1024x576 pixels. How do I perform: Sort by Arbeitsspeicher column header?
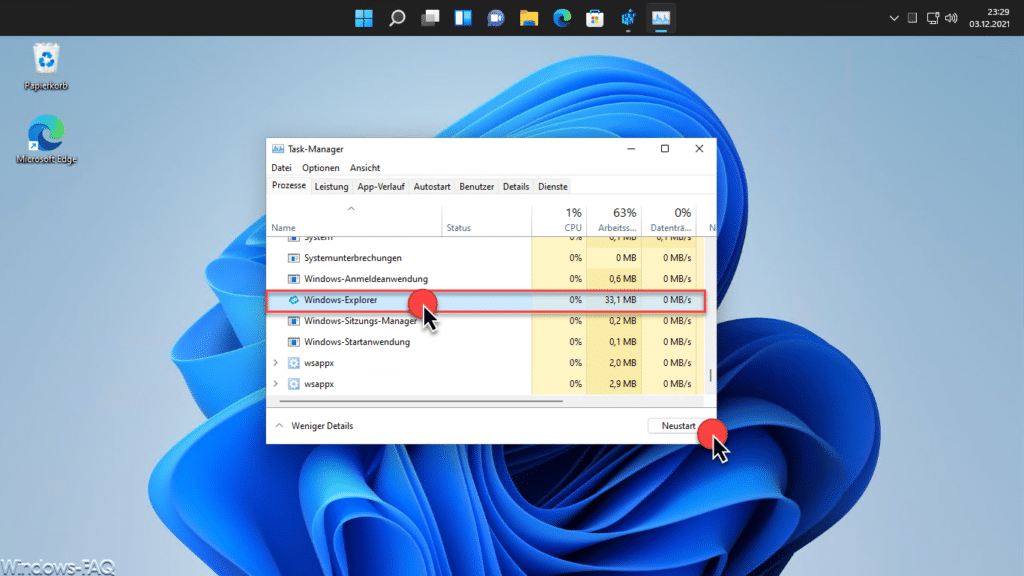(614, 219)
